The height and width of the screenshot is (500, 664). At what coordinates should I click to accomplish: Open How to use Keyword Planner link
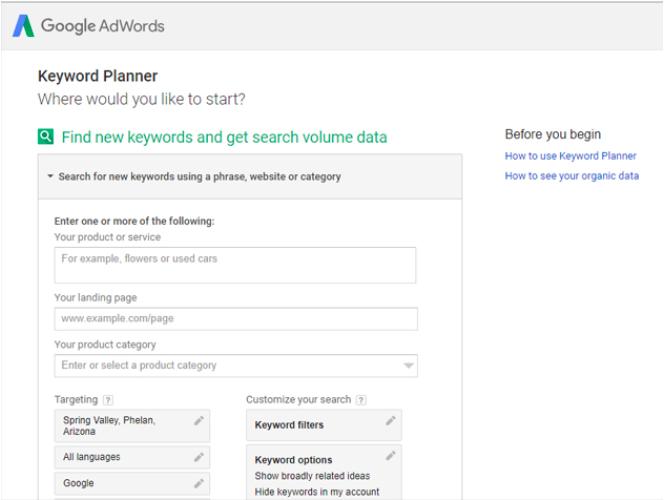pyautogui.click(x=570, y=156)
